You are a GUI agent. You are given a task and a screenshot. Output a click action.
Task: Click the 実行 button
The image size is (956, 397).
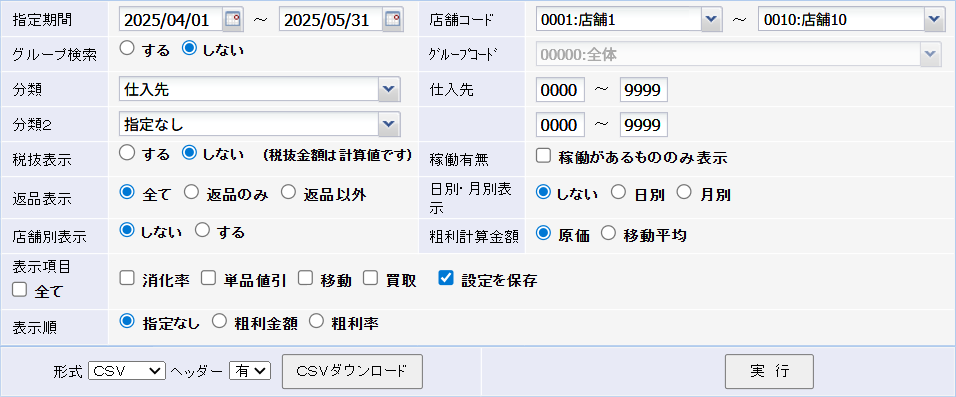769,371
